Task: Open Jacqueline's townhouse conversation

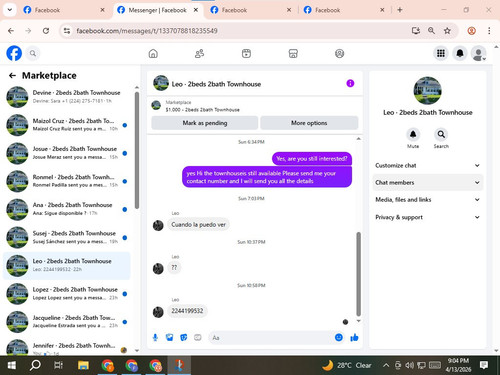Action: point(67,322)
